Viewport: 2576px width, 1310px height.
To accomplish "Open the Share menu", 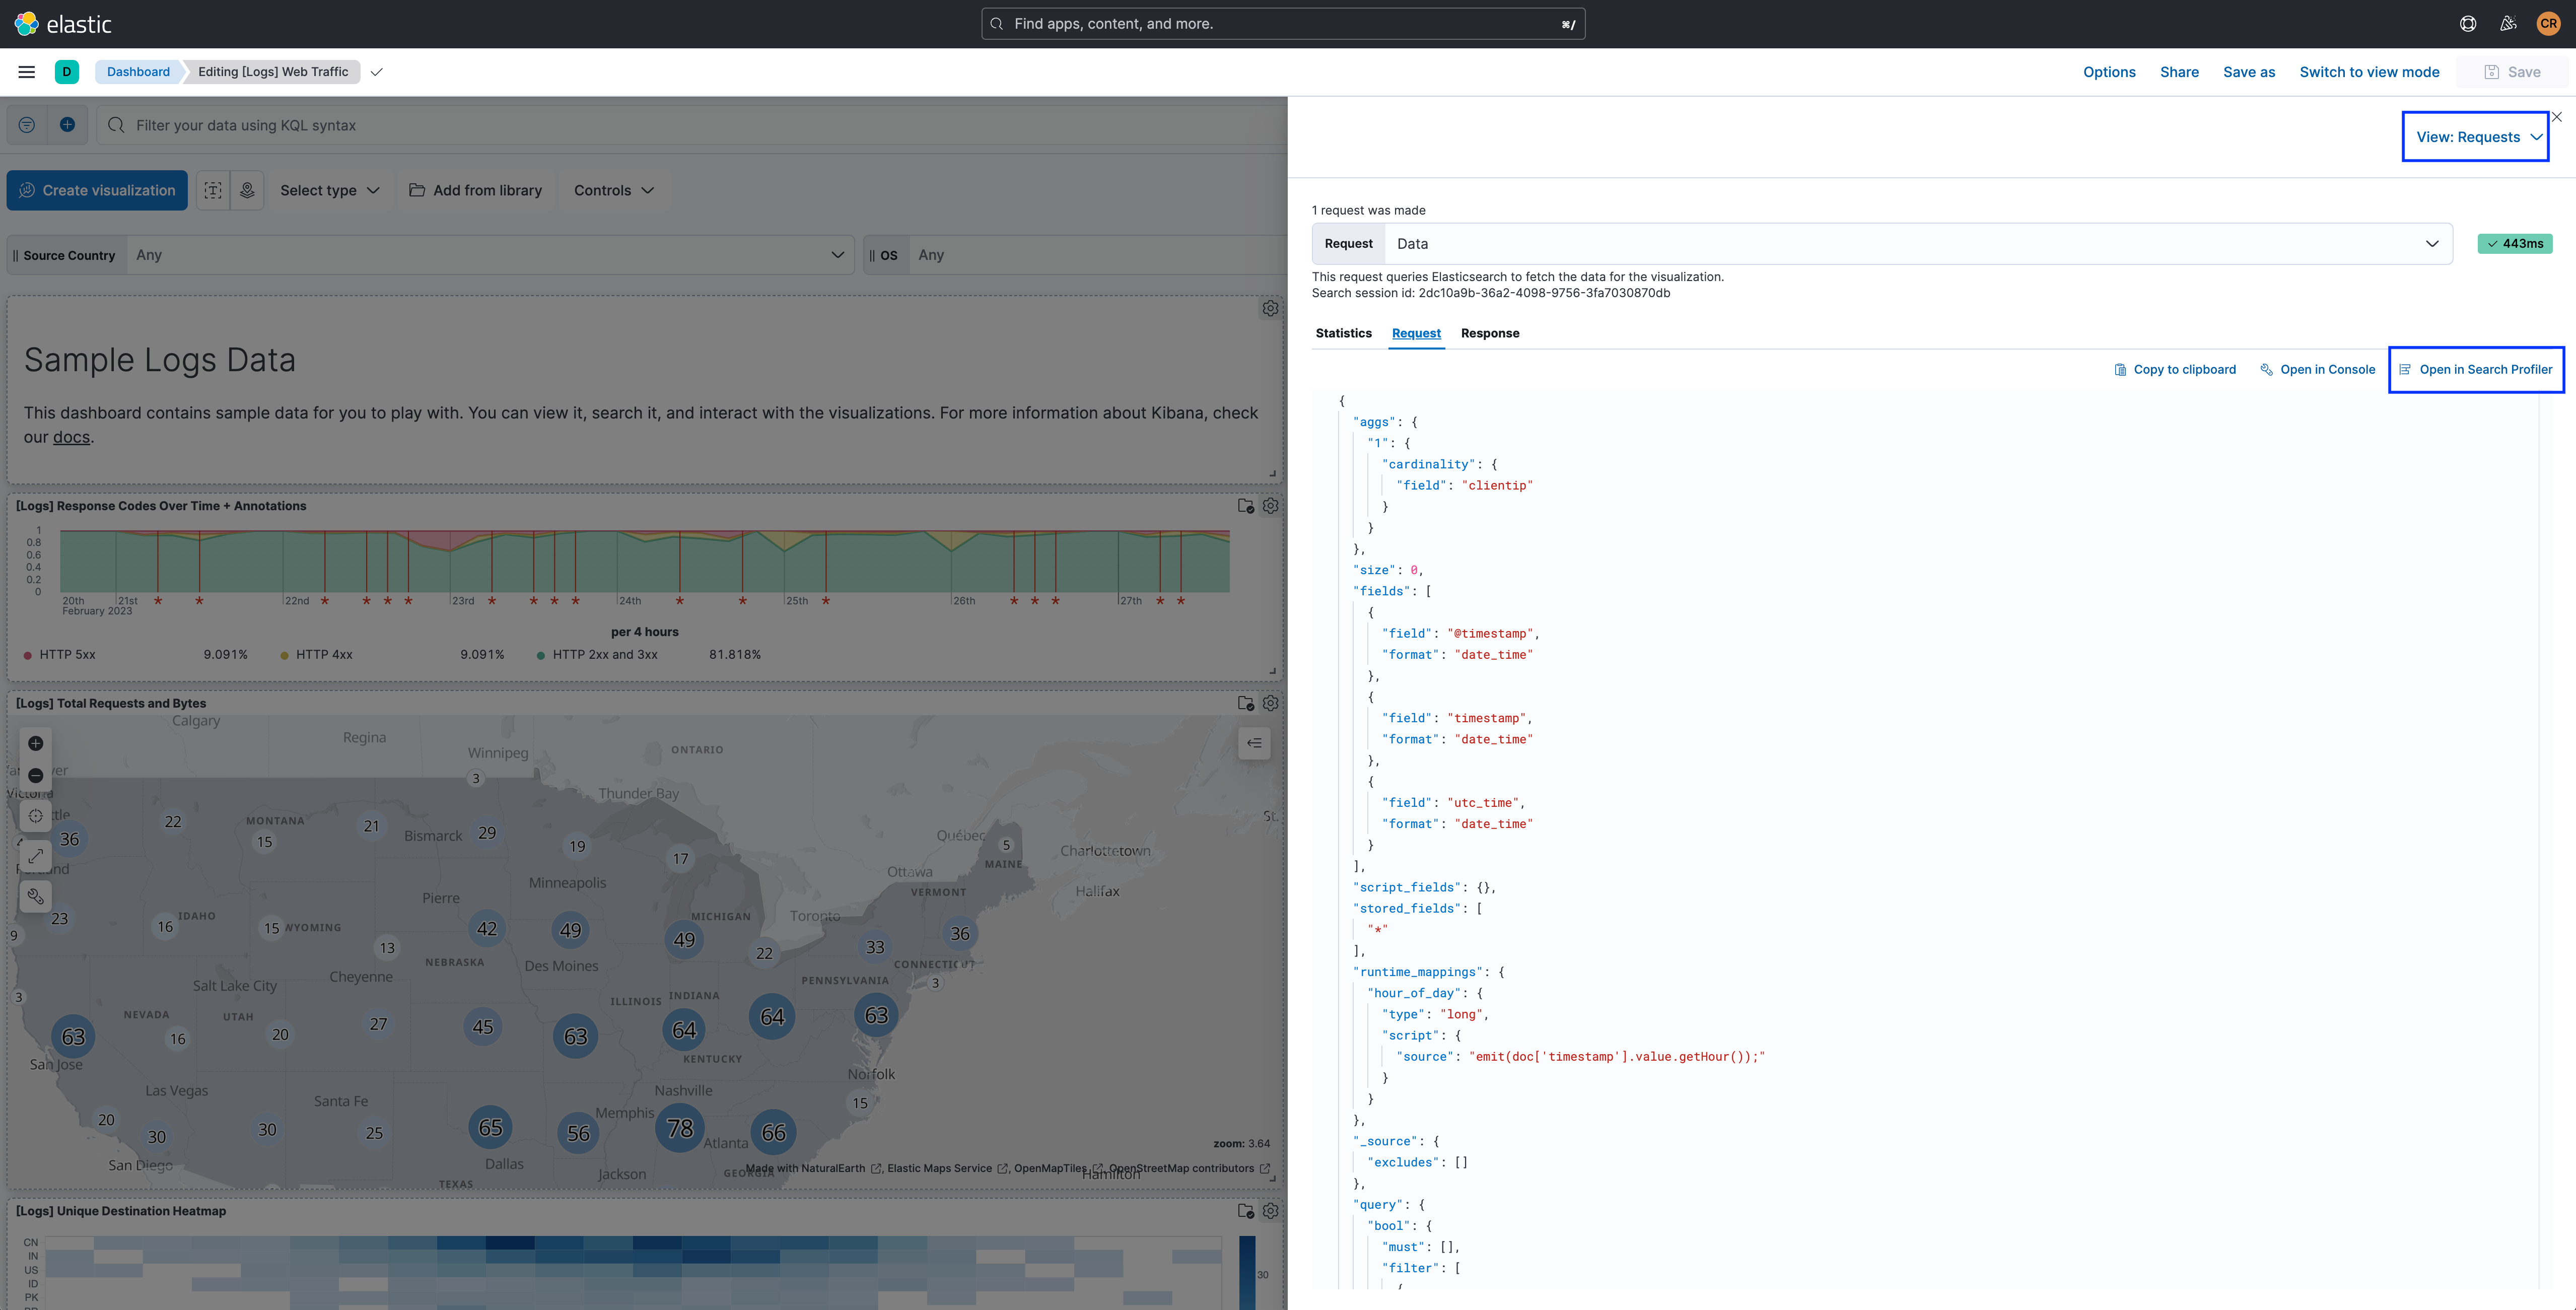I will pyautogui.click(x=2179, y=72).
